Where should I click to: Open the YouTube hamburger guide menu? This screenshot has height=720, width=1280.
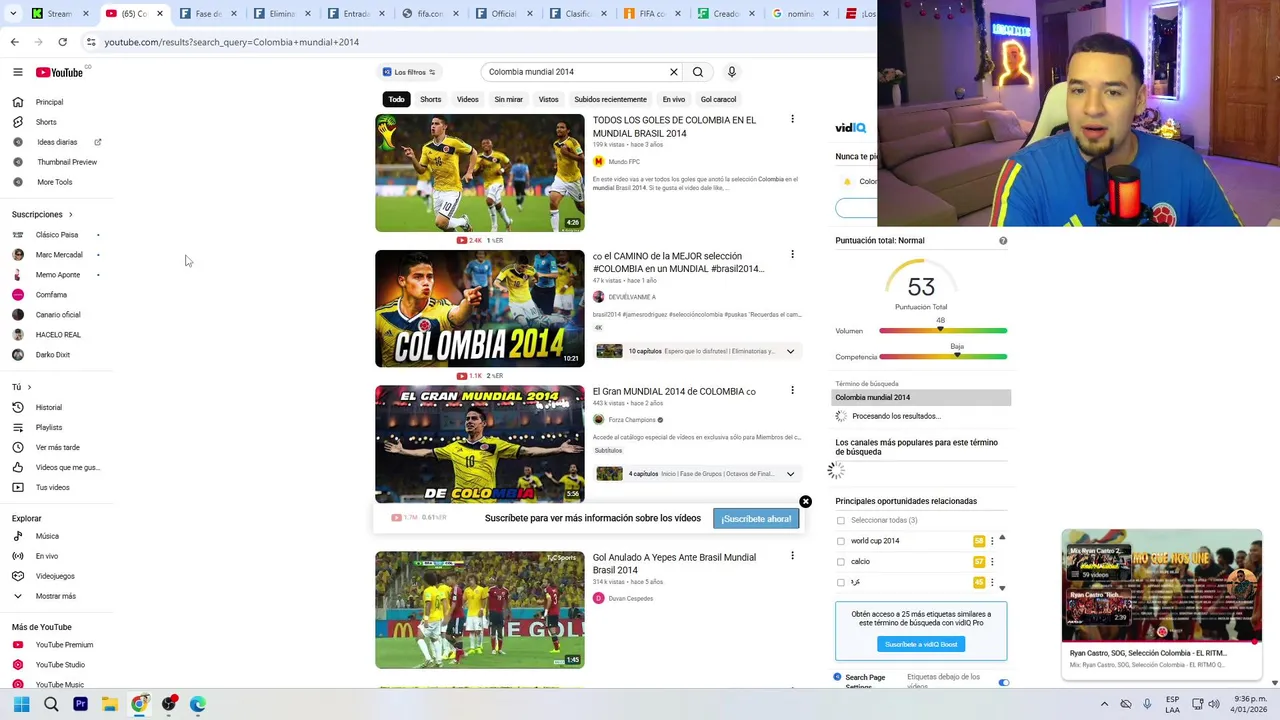(x=17, y=72)
